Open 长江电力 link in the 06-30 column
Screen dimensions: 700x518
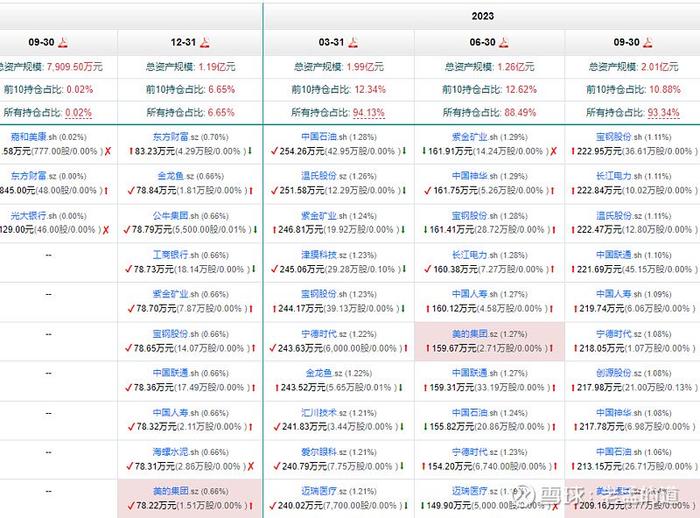[470, 255]
